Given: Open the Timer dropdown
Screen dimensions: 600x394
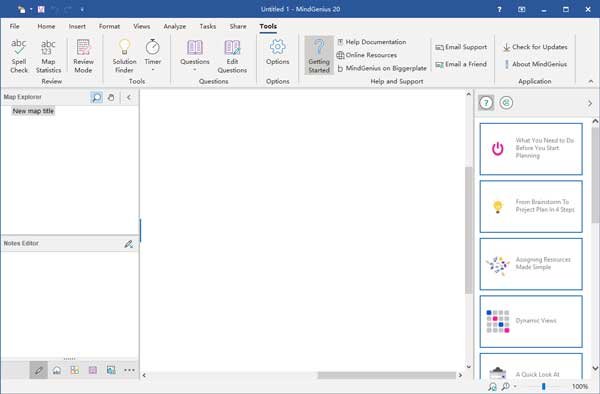Looking at the screenshot, I should click(x=152, y=56).
